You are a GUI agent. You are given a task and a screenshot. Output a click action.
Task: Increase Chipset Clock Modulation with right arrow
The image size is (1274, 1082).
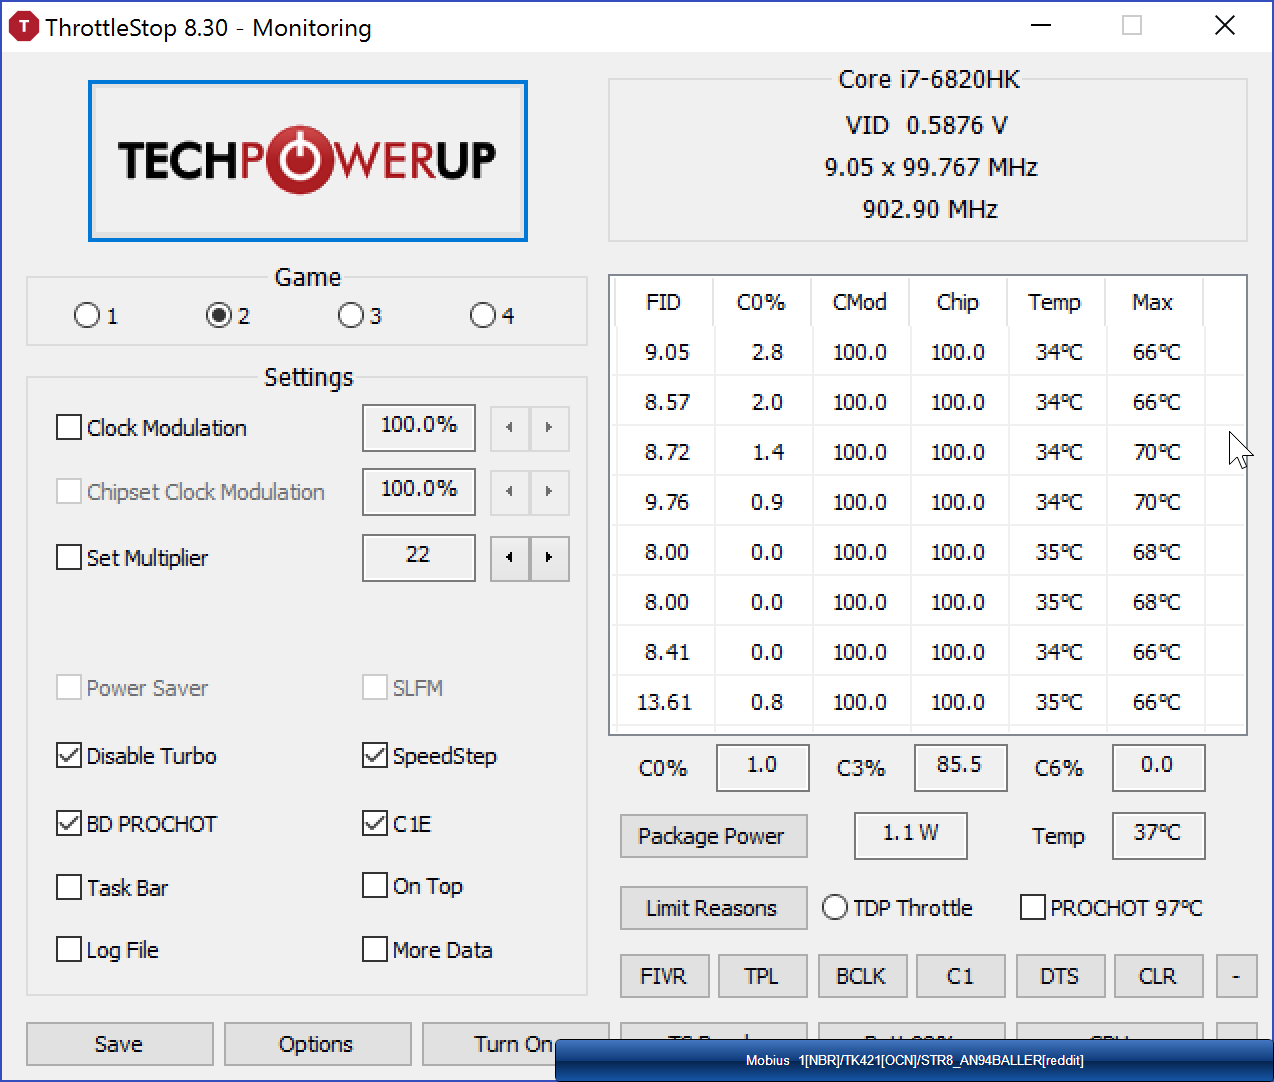[549, 492]
